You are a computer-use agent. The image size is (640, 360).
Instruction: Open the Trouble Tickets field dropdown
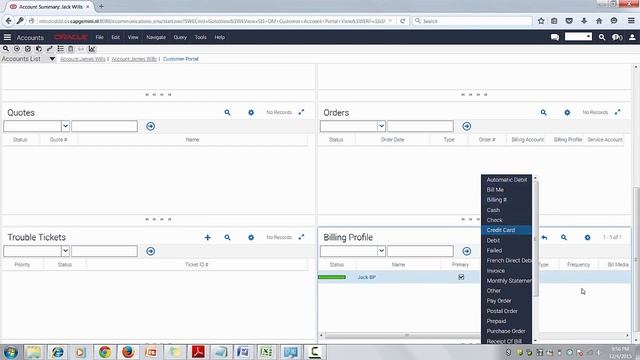click(x=65, y=251)
